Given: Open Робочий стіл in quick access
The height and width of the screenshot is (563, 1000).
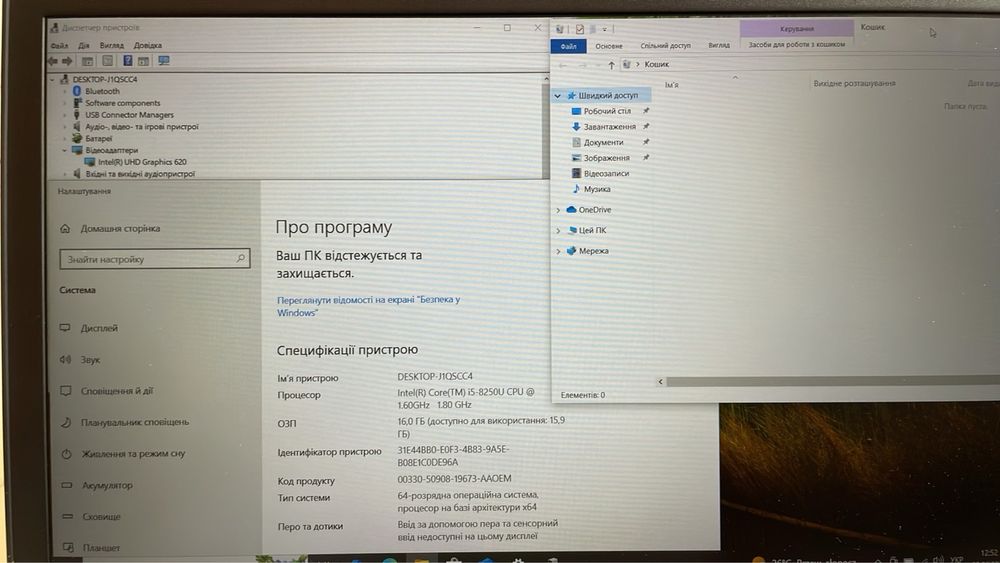Looking at the screenshot, I should click(x=607, y=111).
